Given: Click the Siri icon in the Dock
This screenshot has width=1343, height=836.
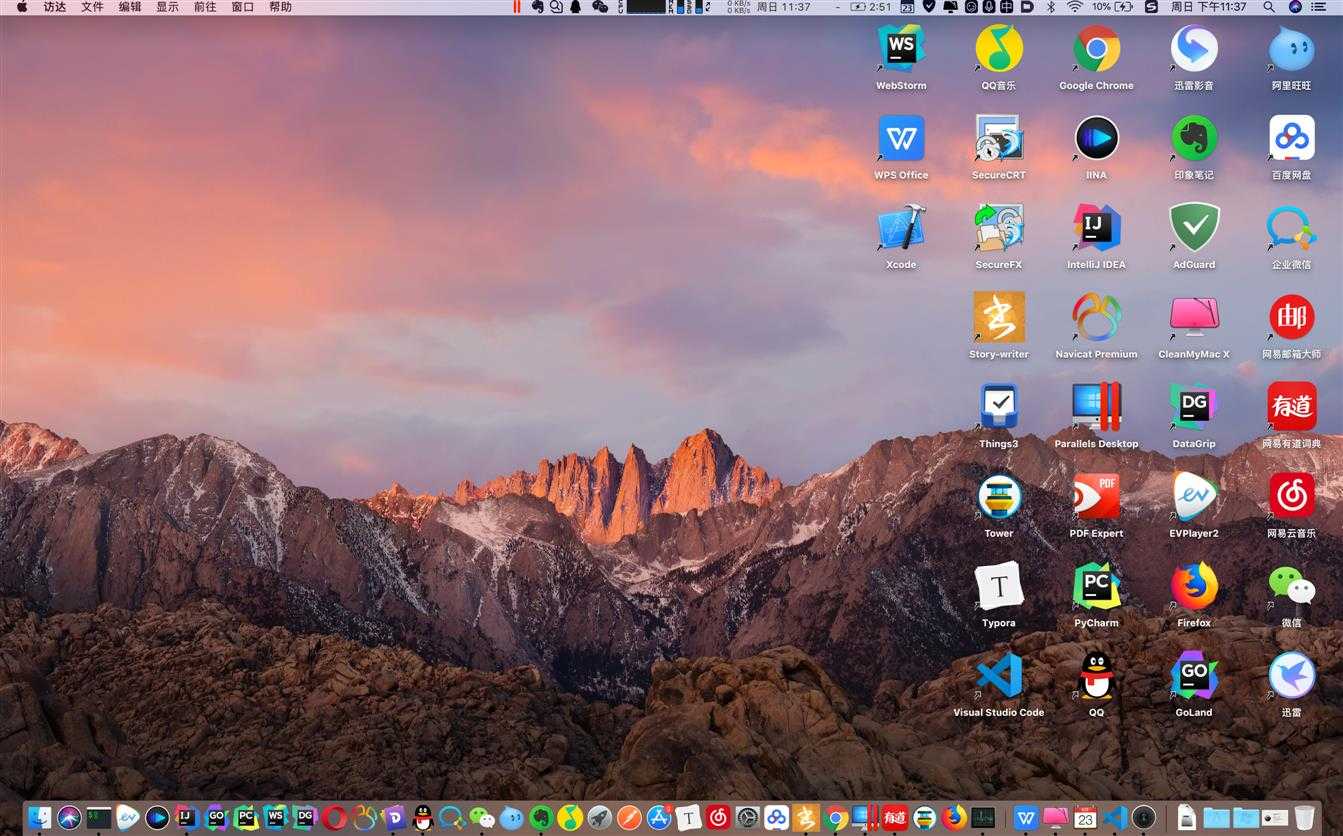Looking at the screenshot, I should click(x=69, y=818).
